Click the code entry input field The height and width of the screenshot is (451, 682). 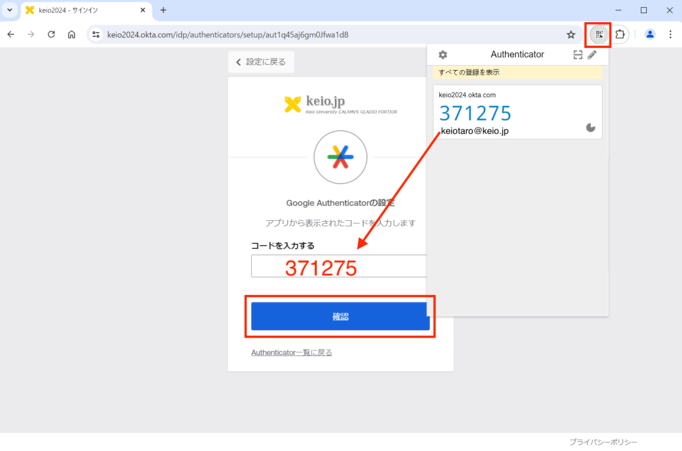coord(338,266)
